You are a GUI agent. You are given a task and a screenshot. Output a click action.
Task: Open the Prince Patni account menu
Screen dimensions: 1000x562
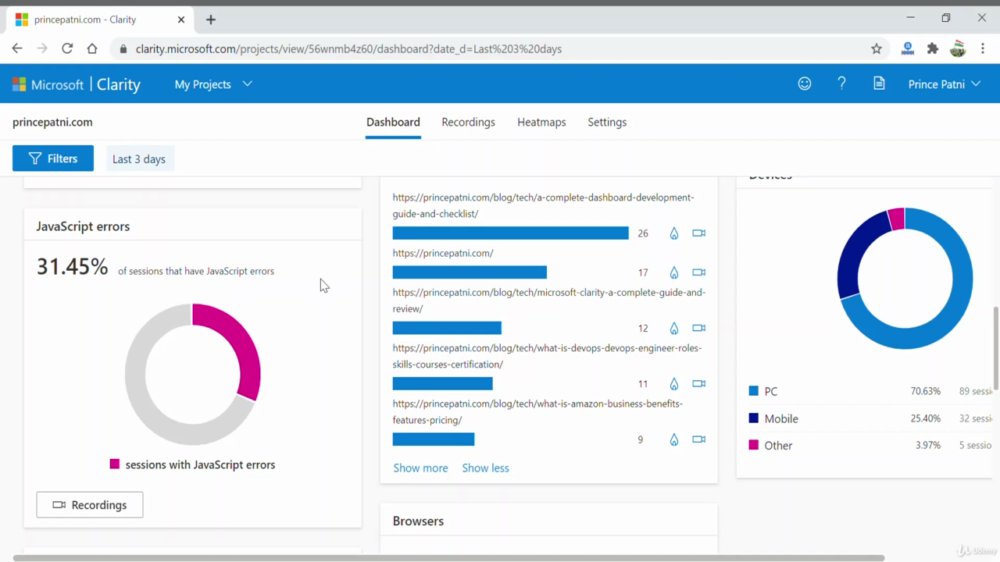coord(944,84)
